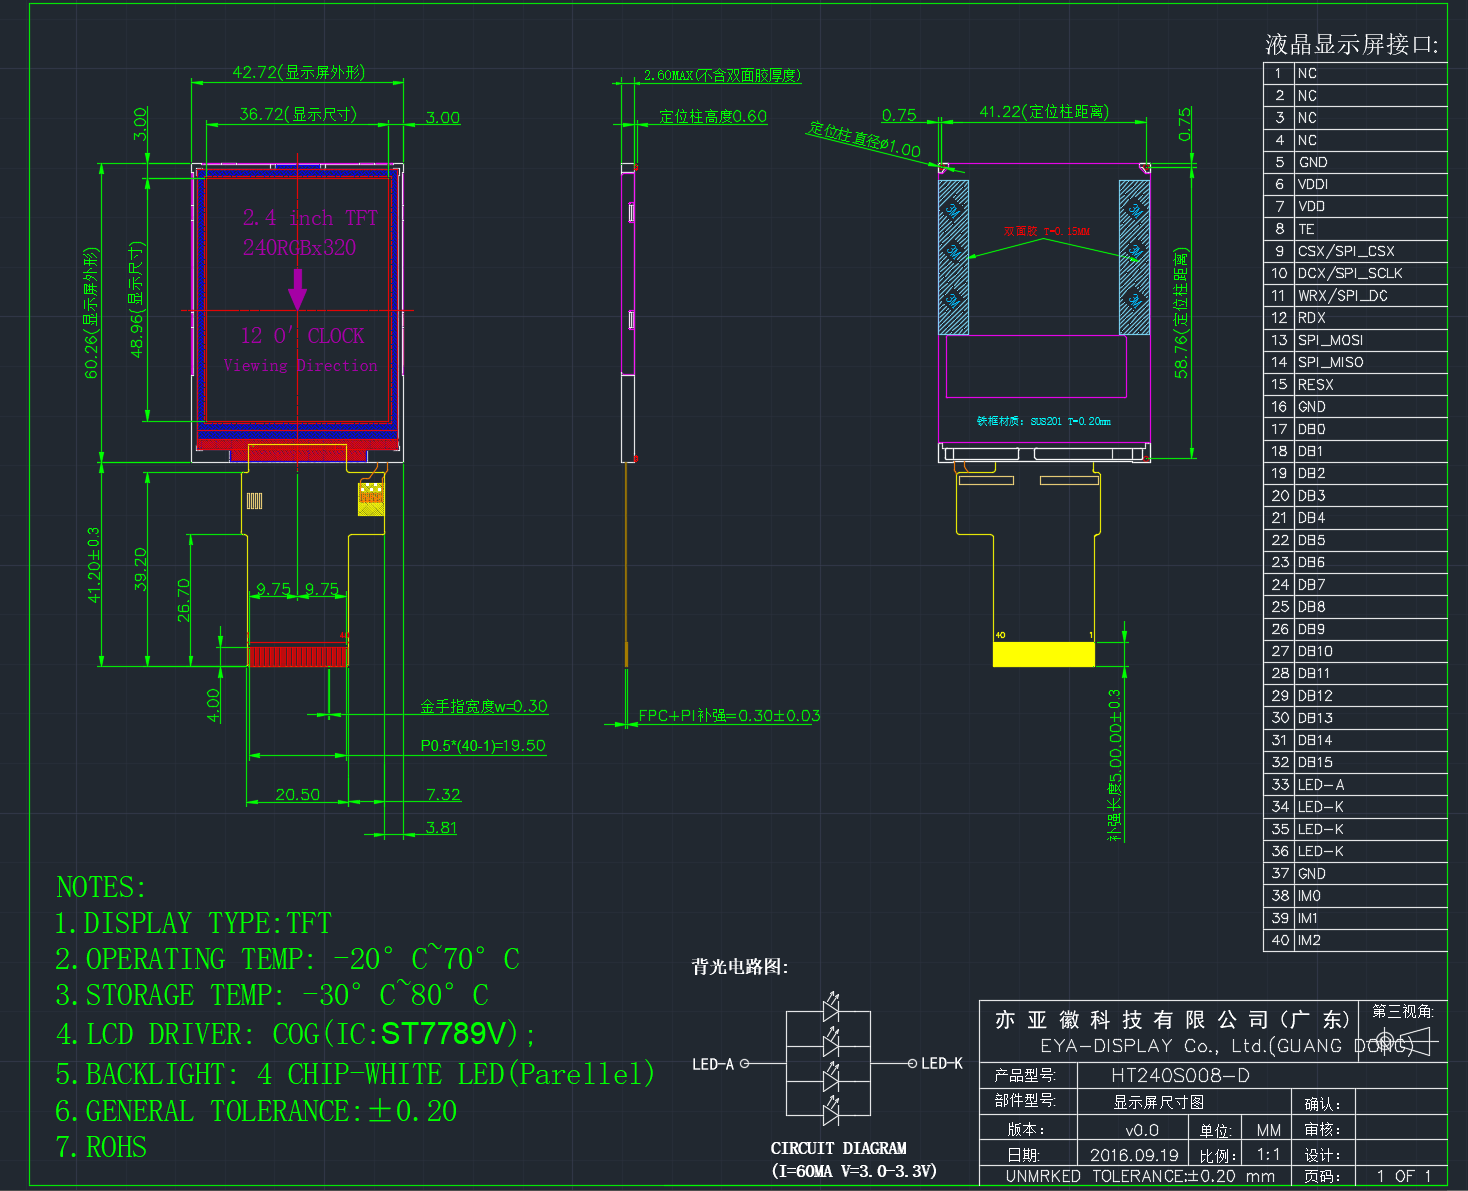This screenshot has width=1468, height=1191.
Task: Click the '2.4 inch TFT' label
Action: pos(310,218)
